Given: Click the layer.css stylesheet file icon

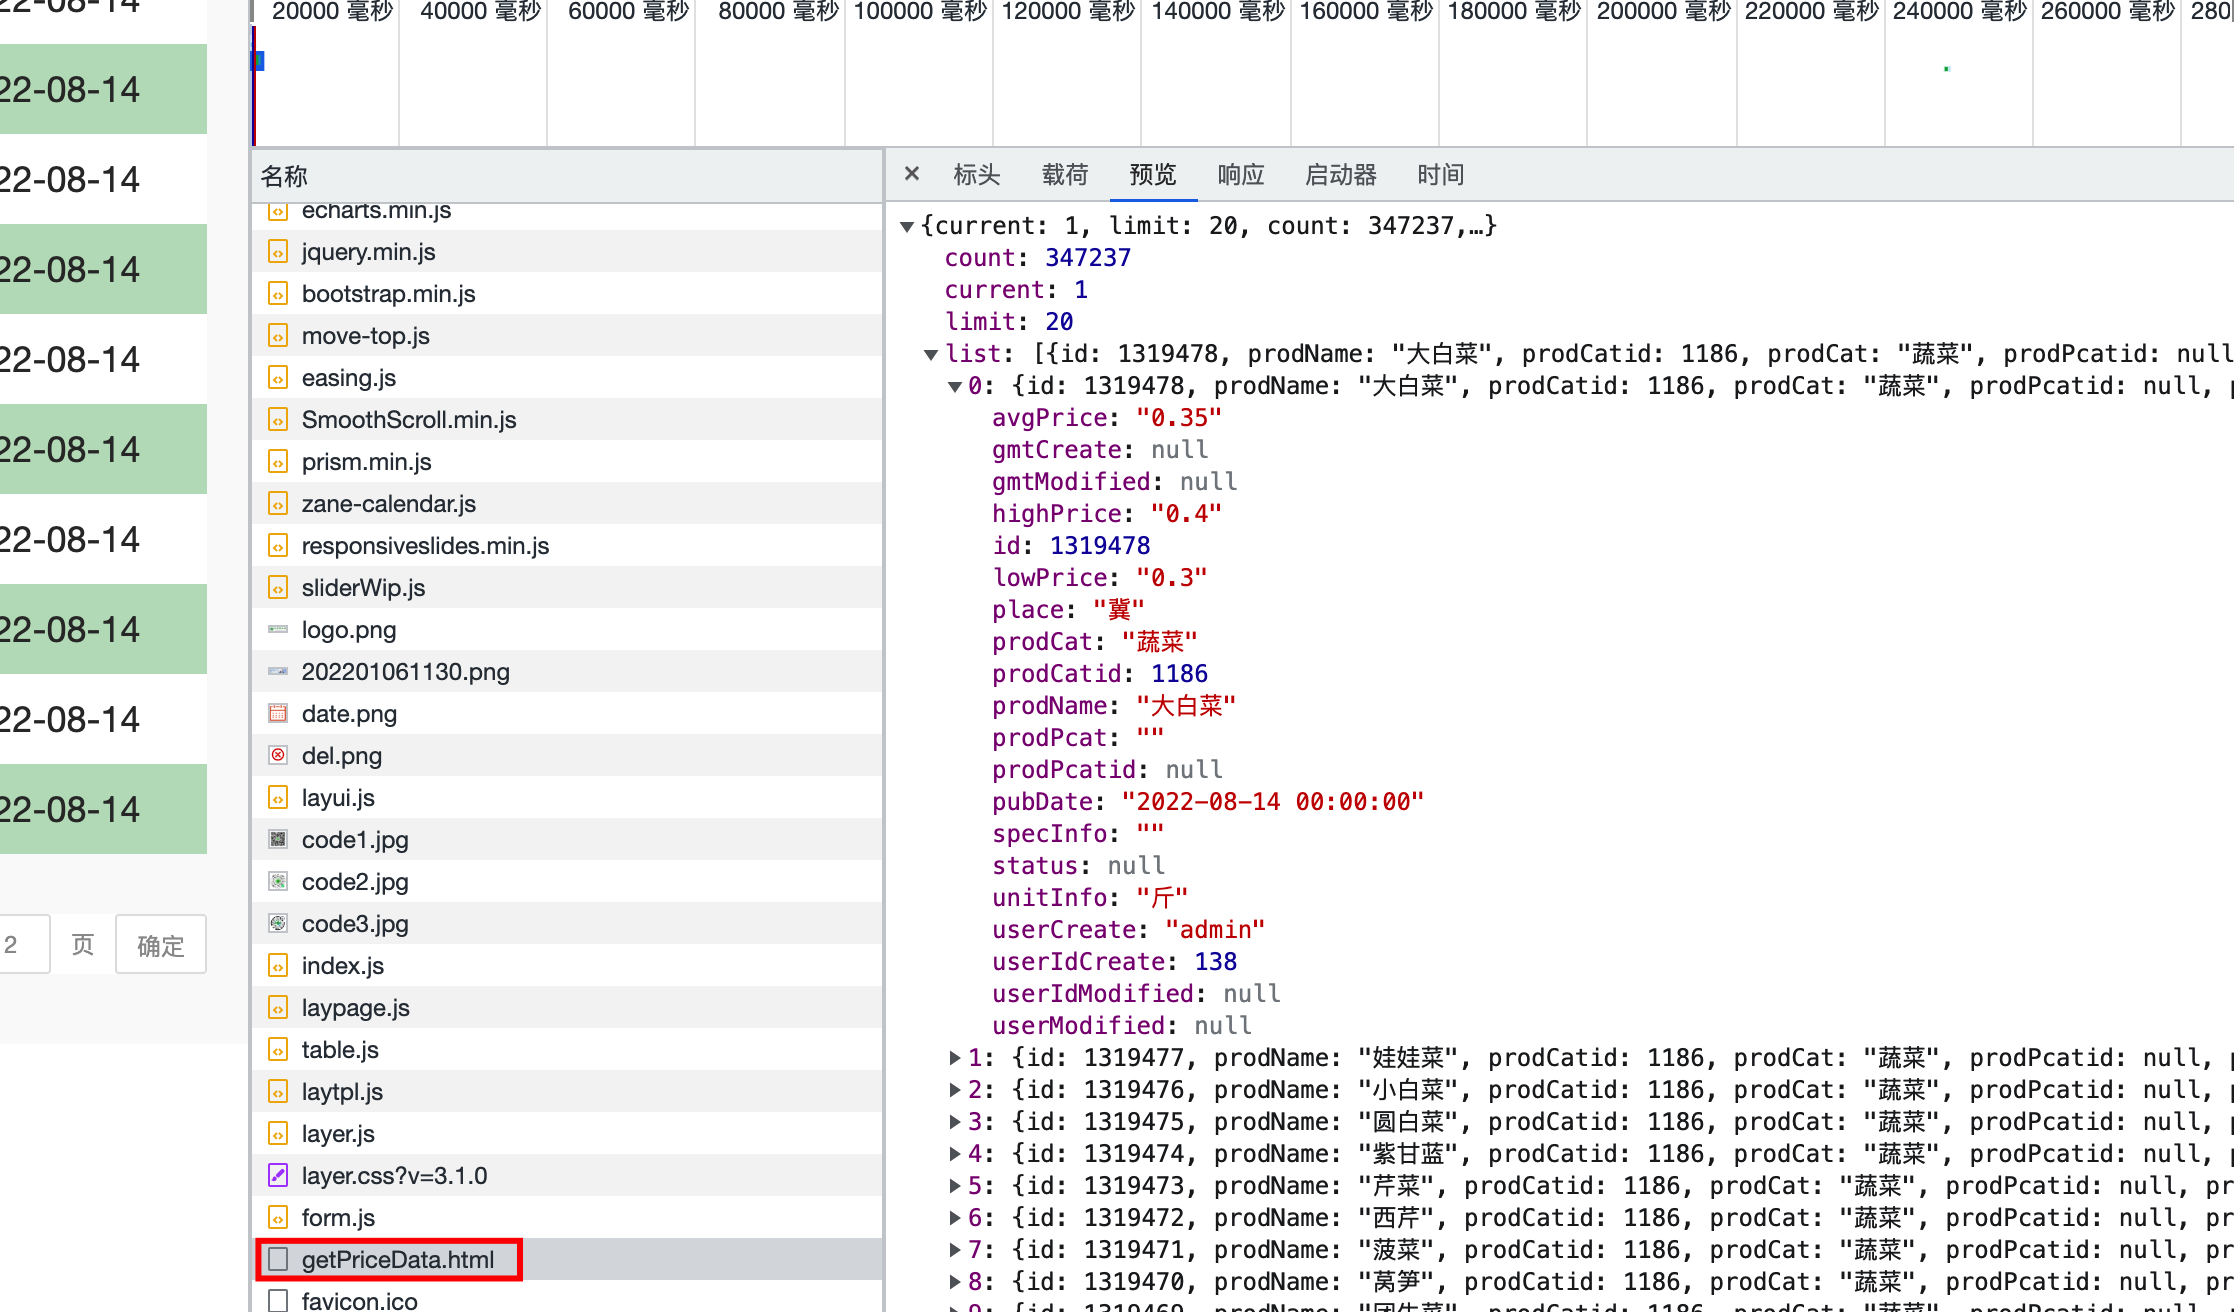Looking at the screenshot, I should (x=278, y=1176).
